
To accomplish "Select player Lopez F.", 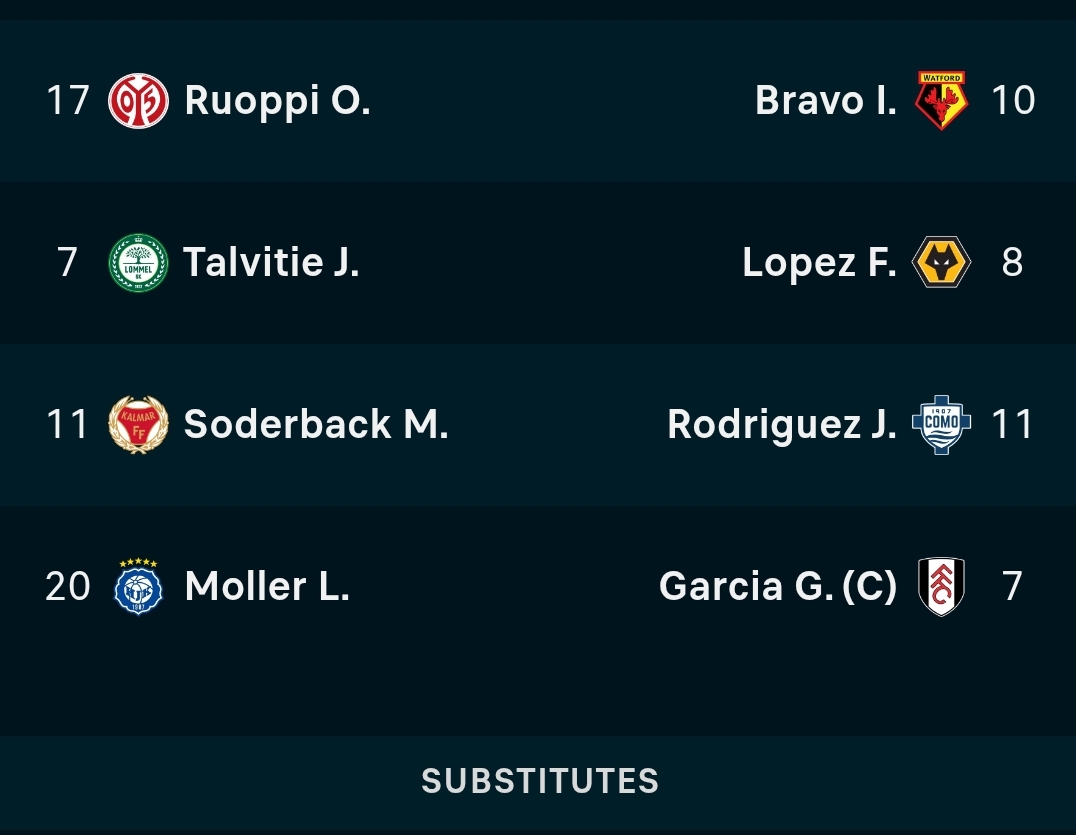I will tap(819, 262).
